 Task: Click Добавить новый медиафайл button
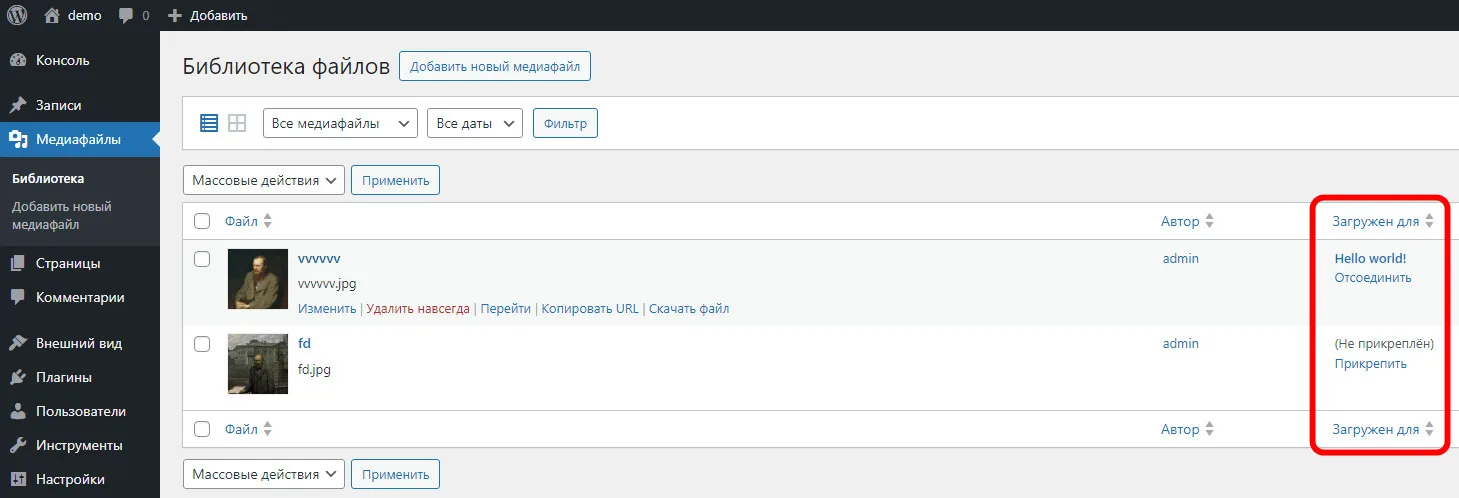click(495, 67)
